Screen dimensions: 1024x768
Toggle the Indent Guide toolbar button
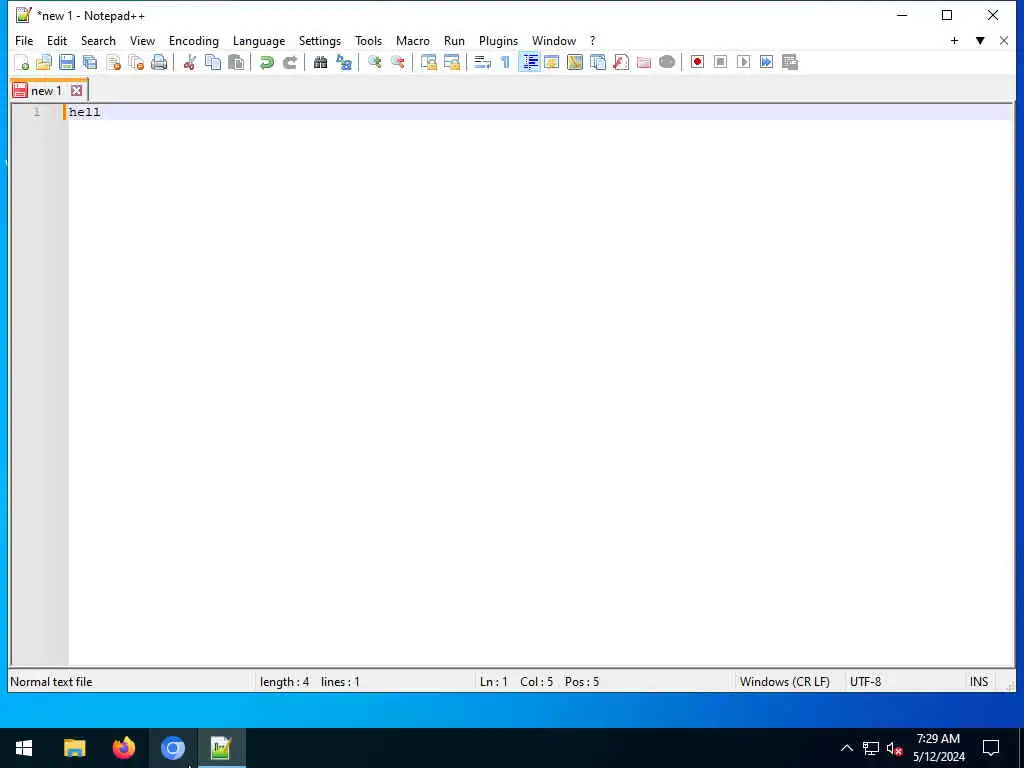point(529,62)
